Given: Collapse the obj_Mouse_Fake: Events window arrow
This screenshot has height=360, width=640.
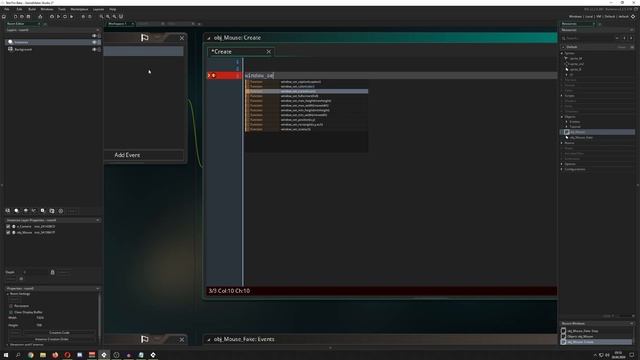Looking at the screenshot, I should point(209,340).
